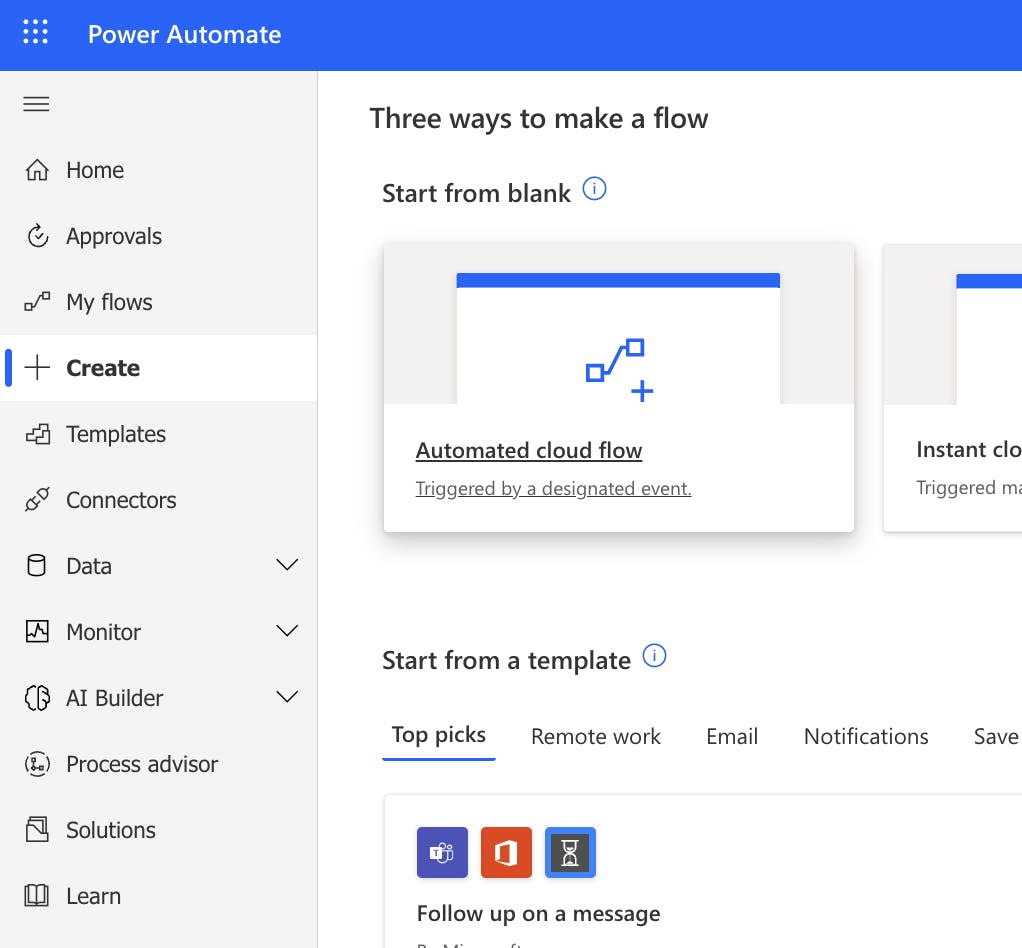Open the Learn page from sidebar
Image resolution: width=1022 pixels, height=948 pixels.
pos(93,896)
